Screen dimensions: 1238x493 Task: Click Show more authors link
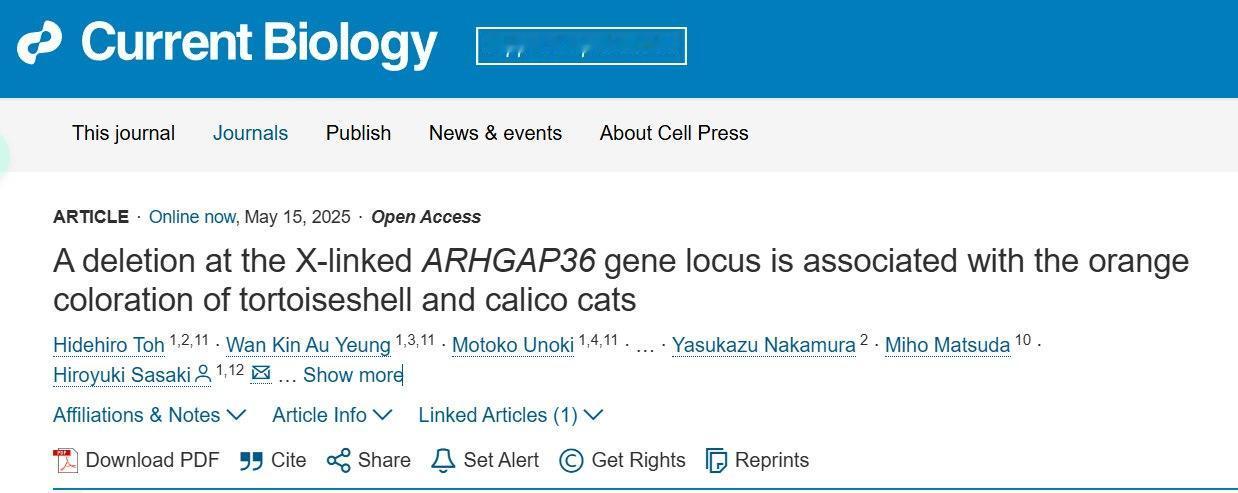tap(352, 375)
